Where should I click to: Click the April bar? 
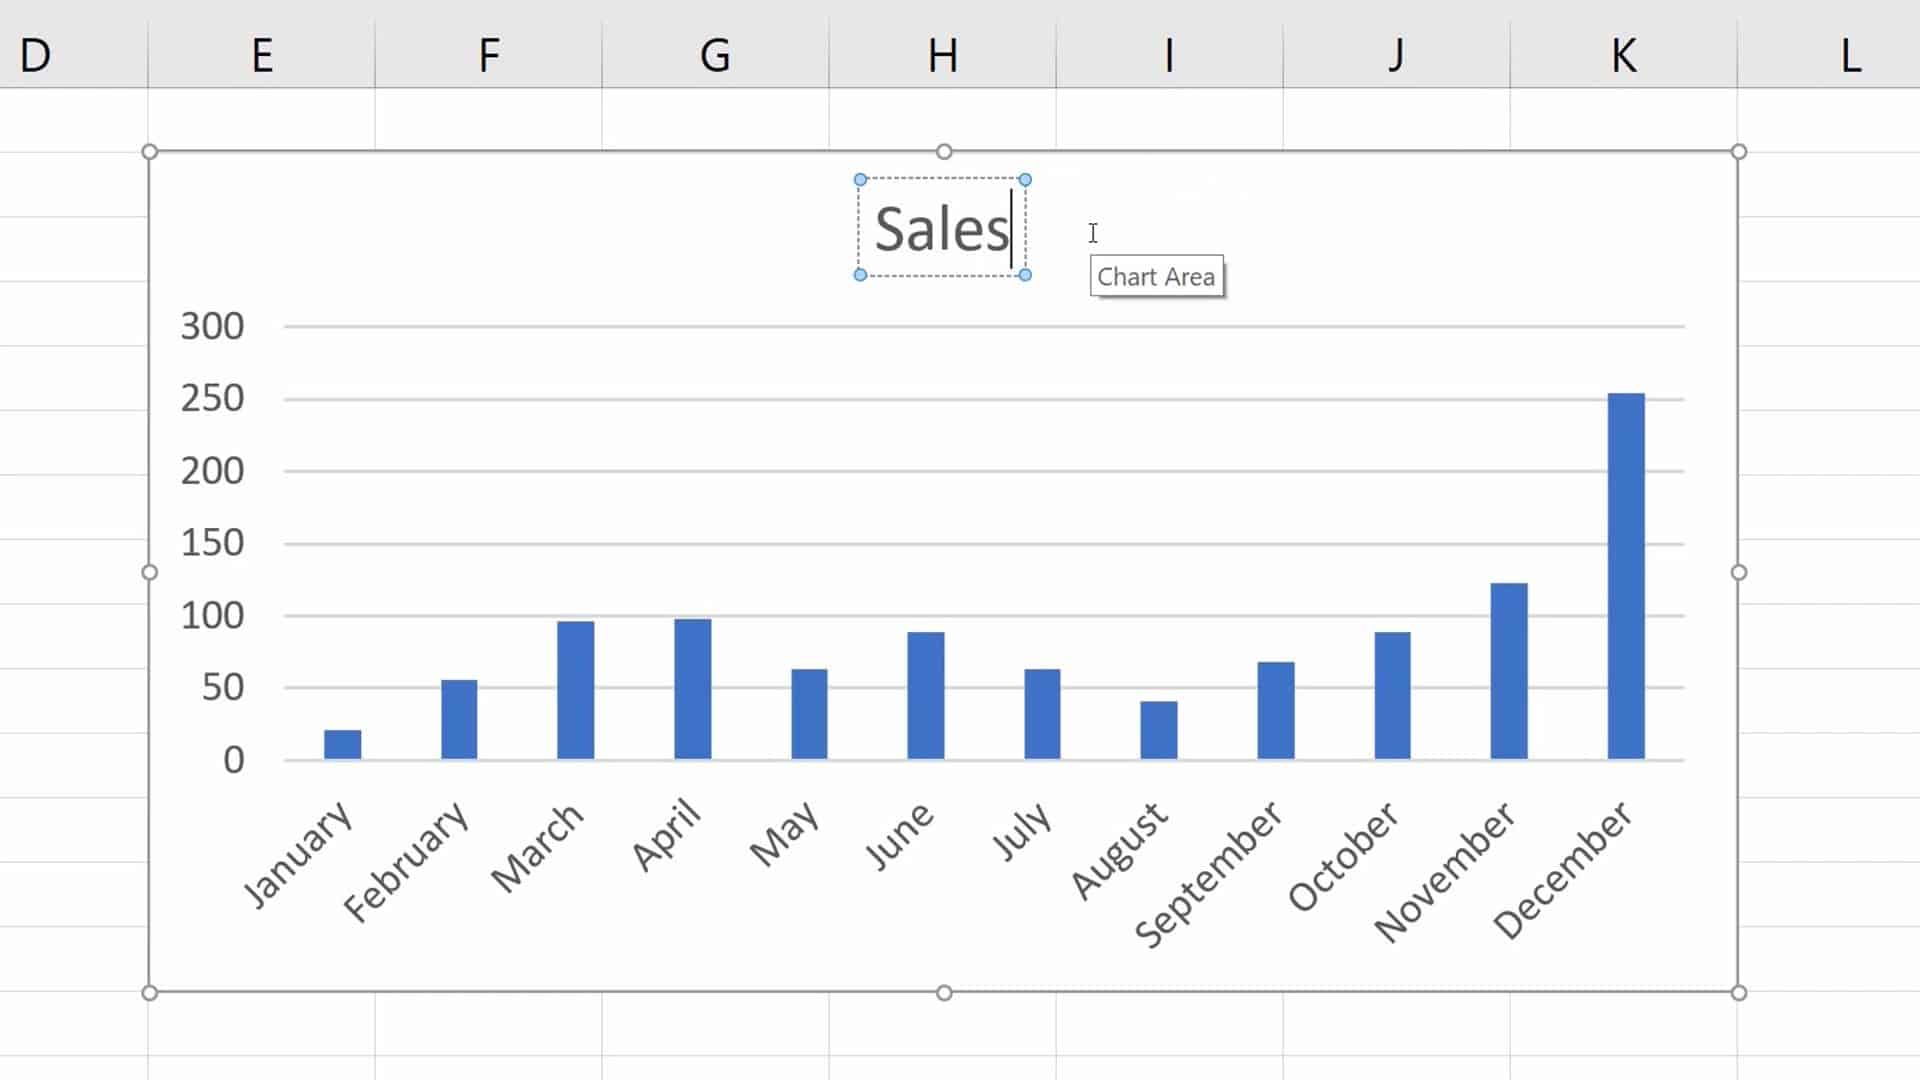click(x=693, y=690)
